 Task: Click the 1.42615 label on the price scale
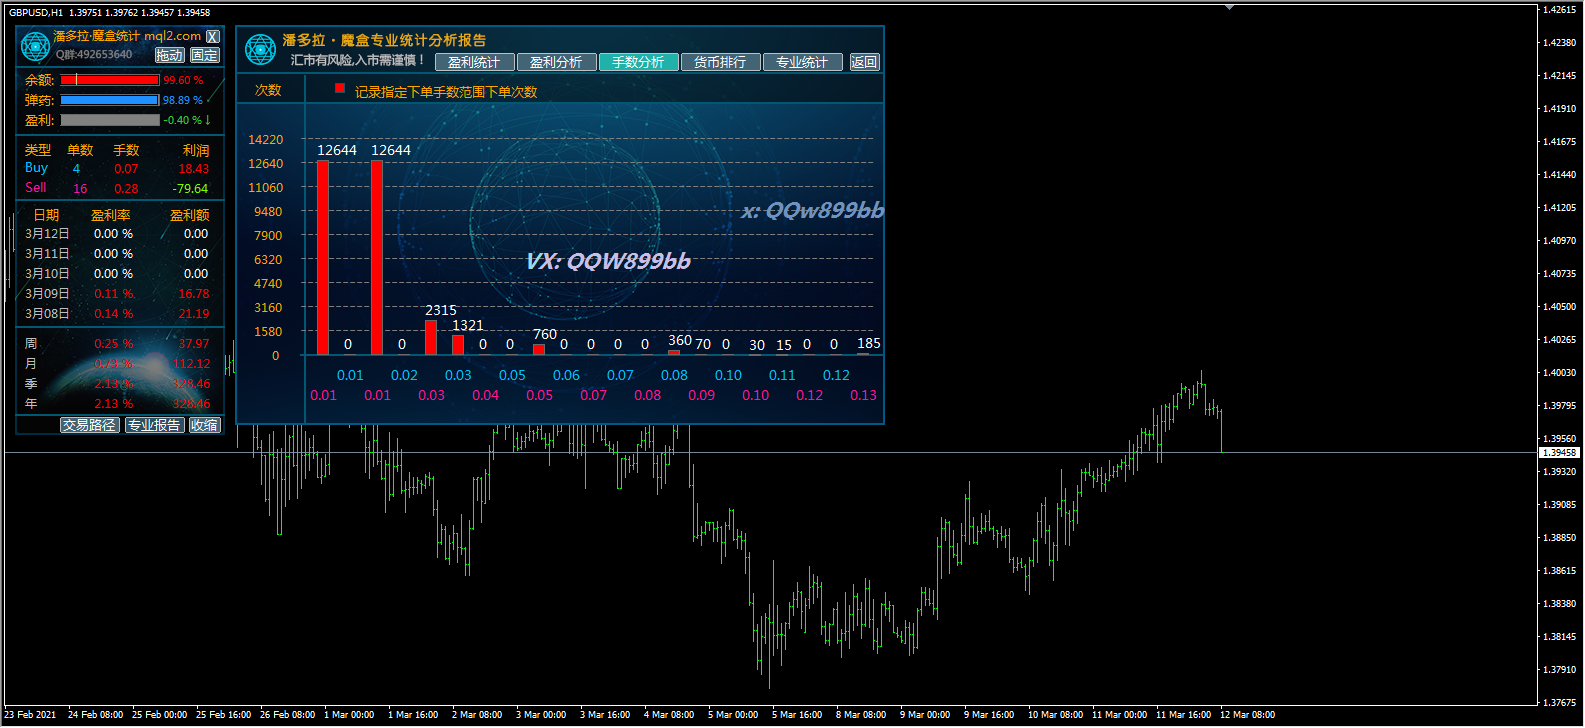coord(1560,10)
